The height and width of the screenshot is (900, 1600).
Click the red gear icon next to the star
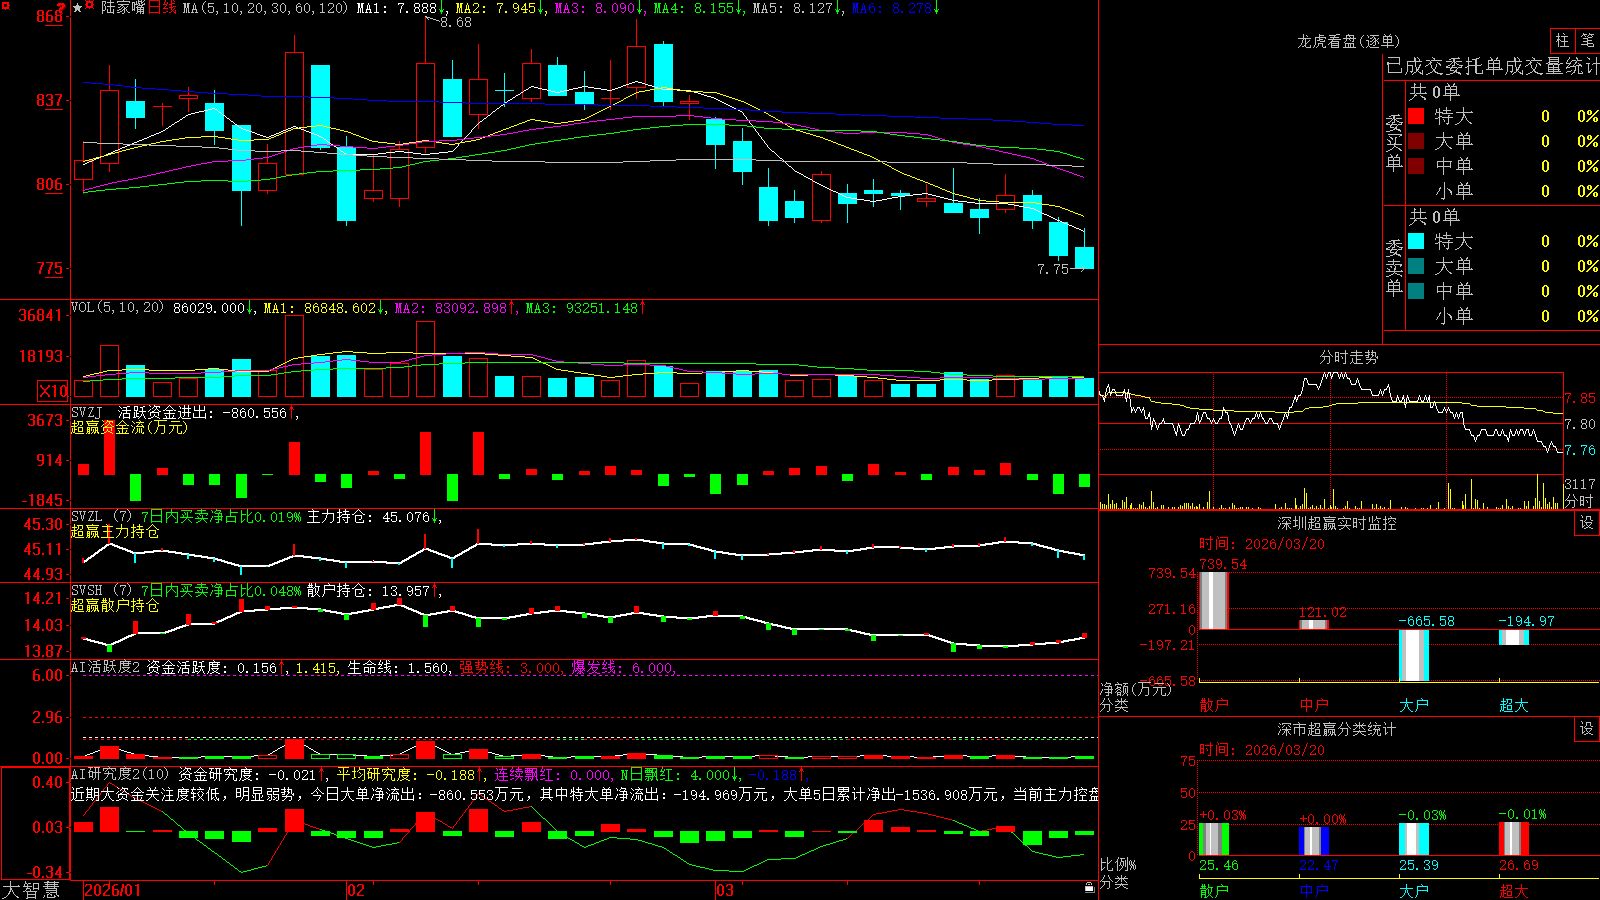tap(89, 5)
